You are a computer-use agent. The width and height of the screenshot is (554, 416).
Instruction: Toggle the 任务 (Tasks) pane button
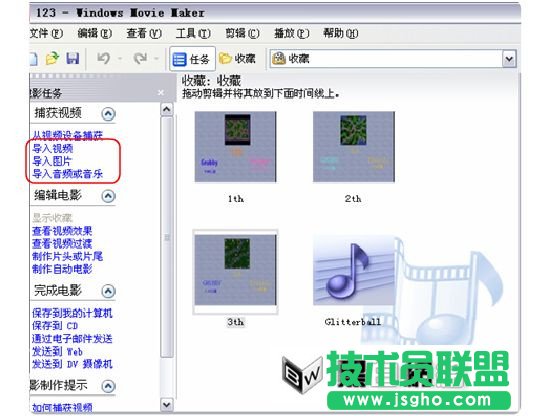(x=192, y=59)
